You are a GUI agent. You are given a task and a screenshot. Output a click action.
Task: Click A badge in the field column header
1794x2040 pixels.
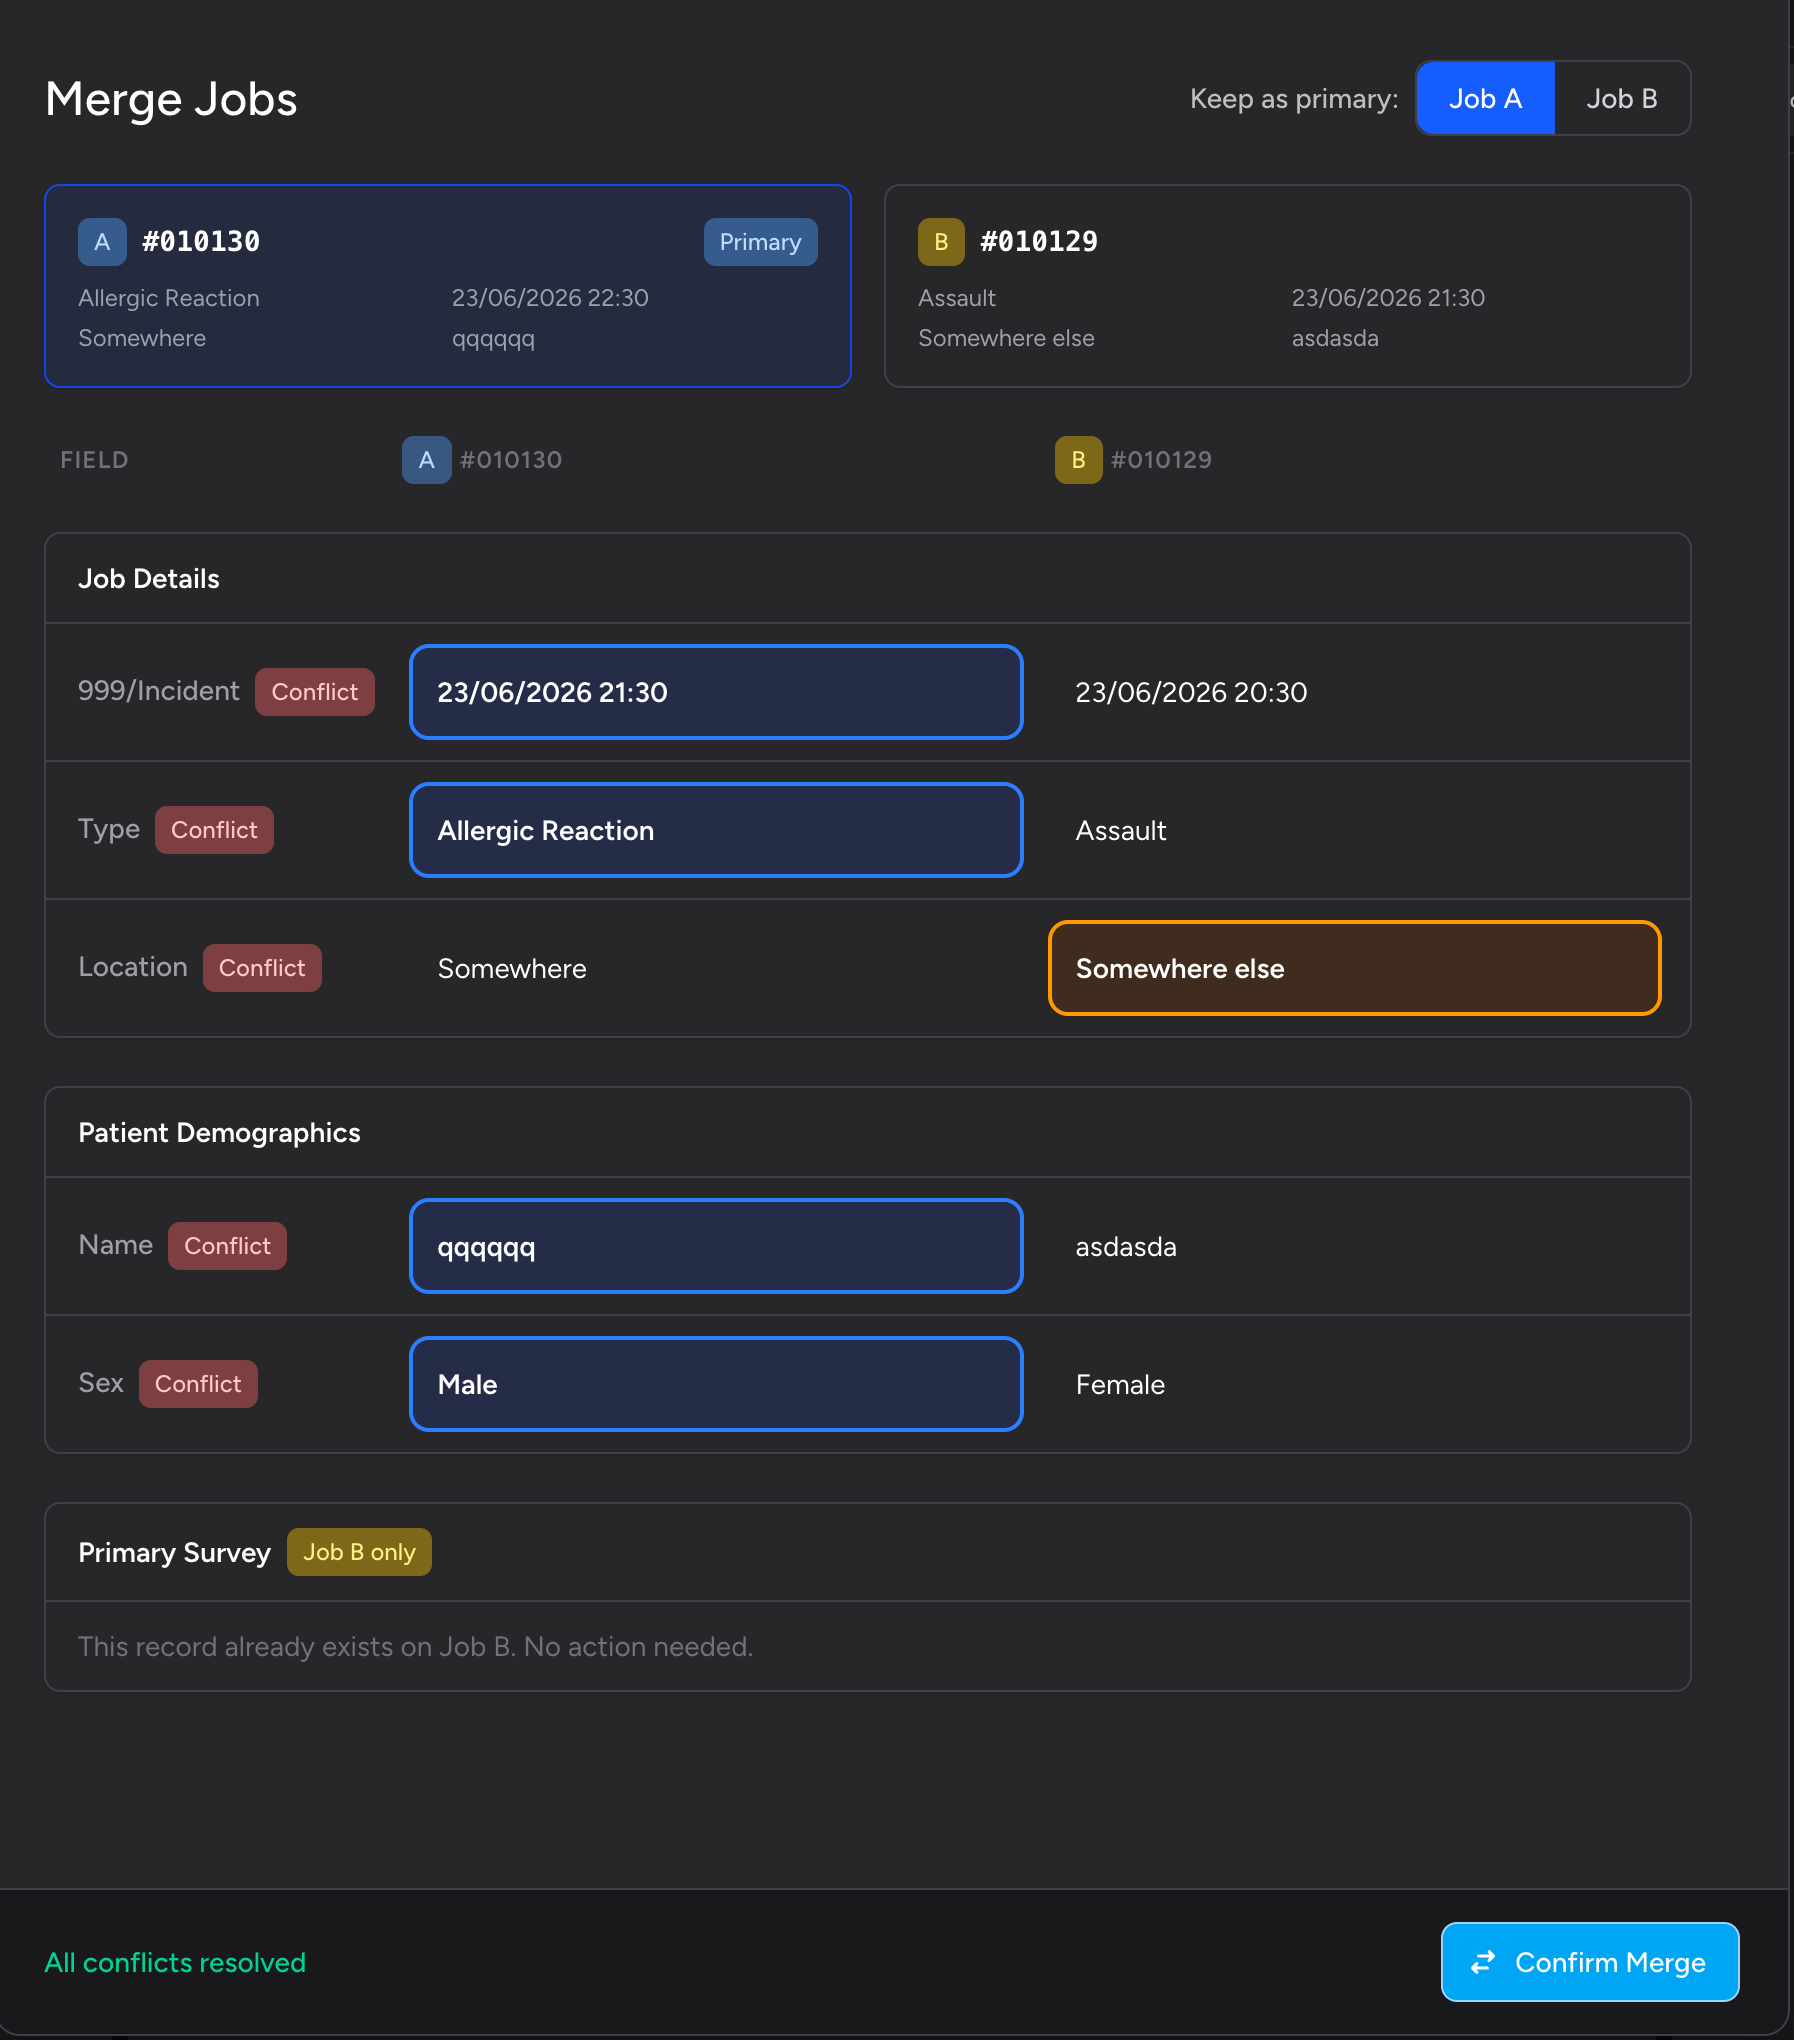(426, 460)
